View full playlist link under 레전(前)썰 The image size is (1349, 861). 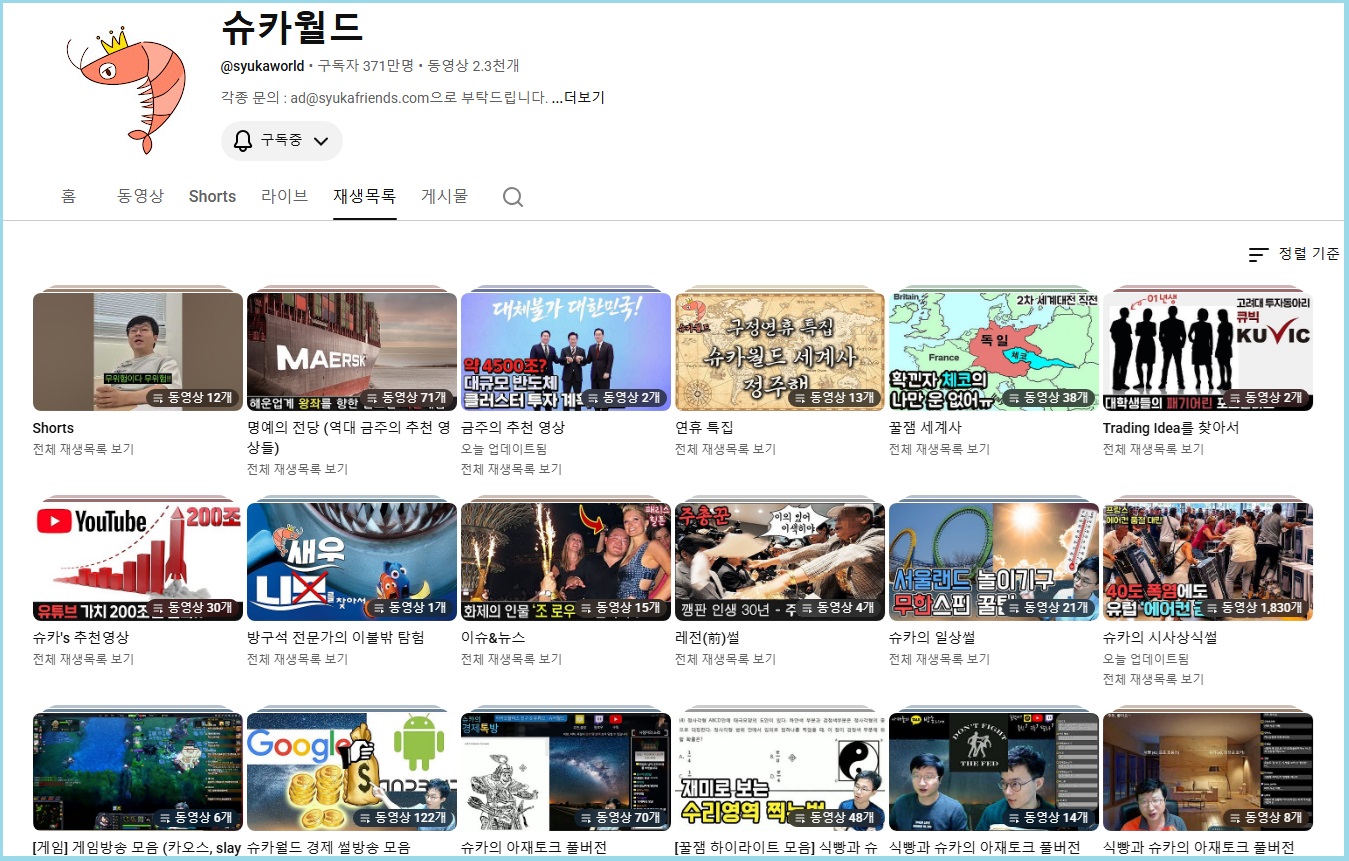click(x=725, y=660)
